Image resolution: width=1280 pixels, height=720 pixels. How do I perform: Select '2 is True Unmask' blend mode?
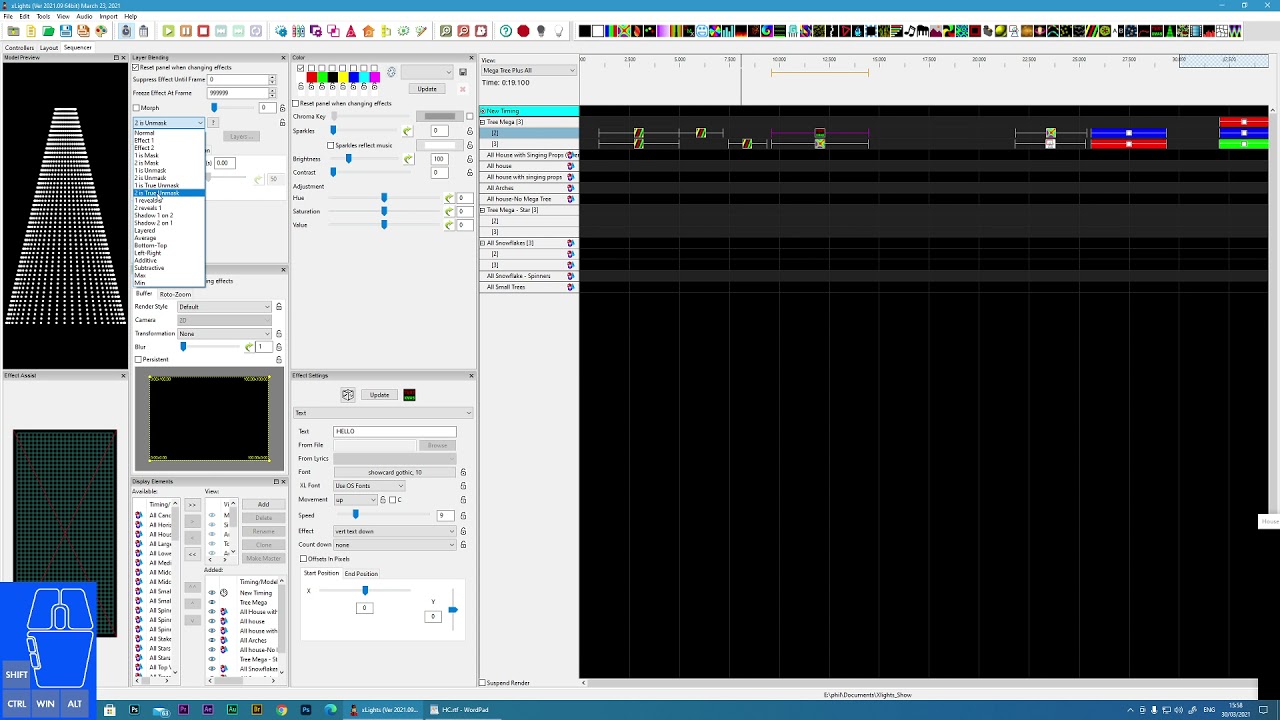pos(169,193)
